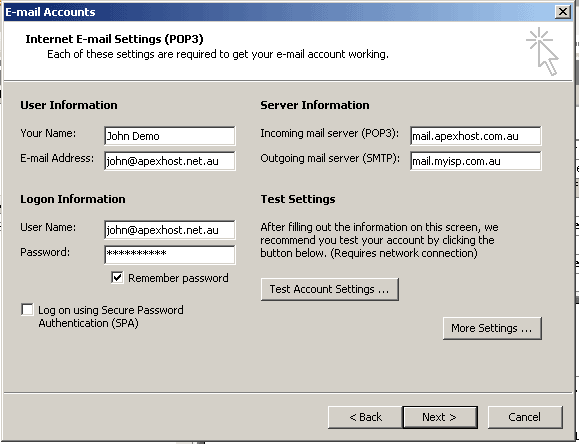
Task: Cancel the e-mail account setup
Action: point(525,417)
